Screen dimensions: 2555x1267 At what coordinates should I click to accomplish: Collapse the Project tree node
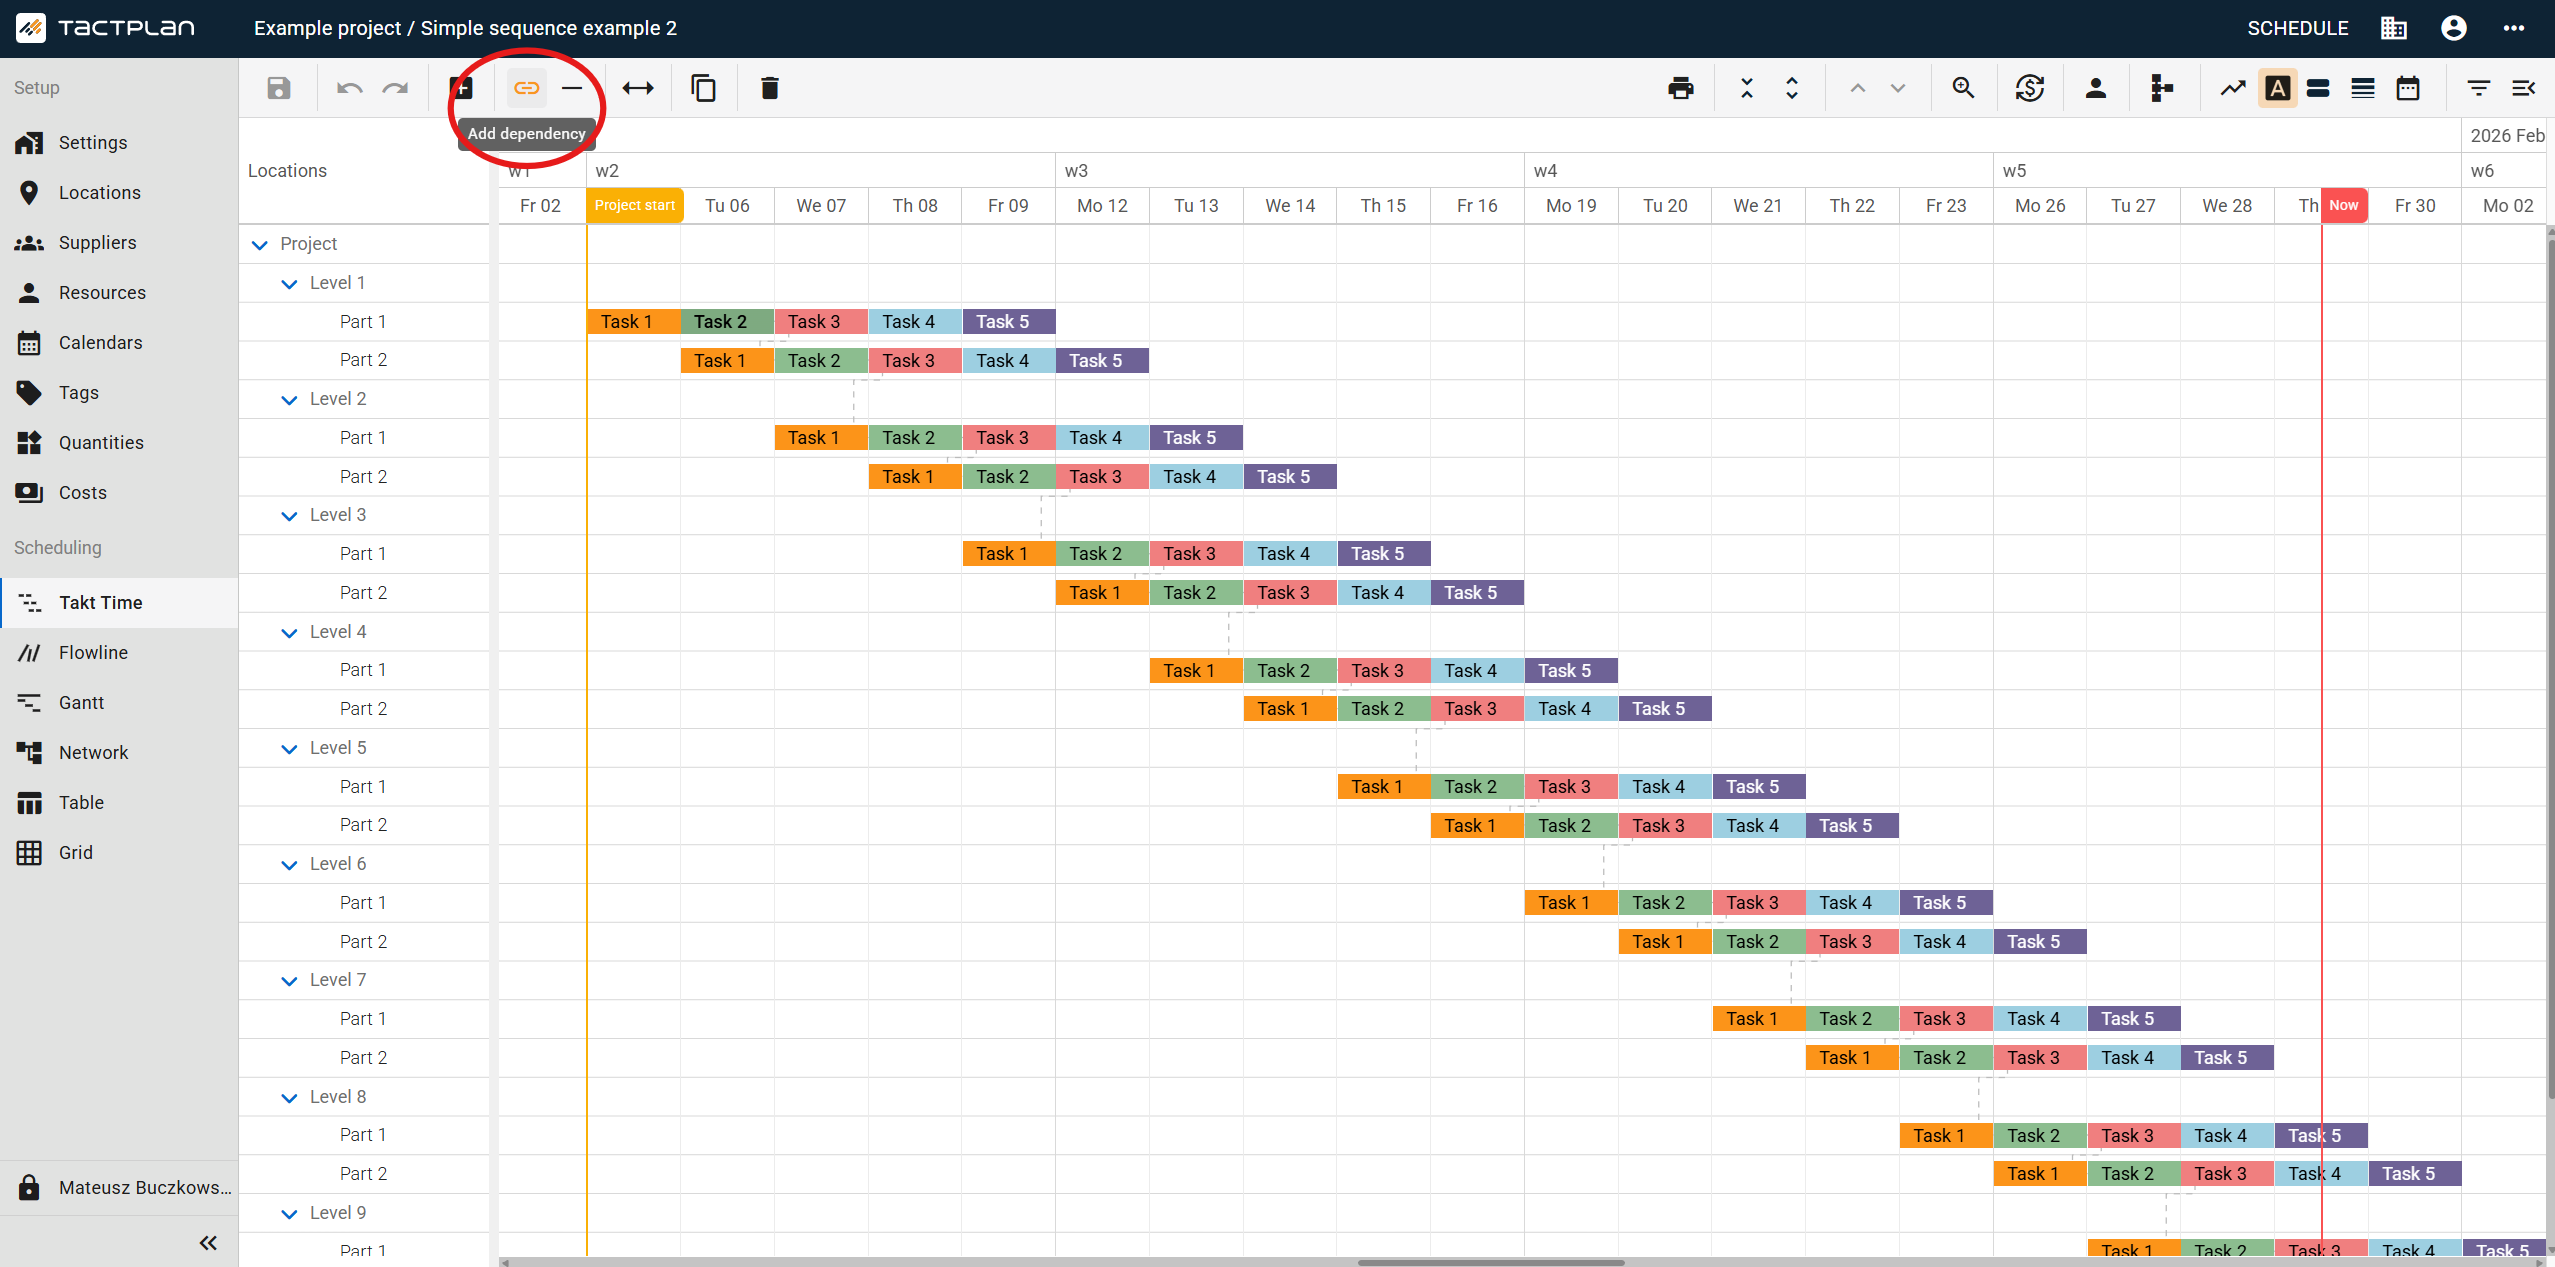(260, 245)
